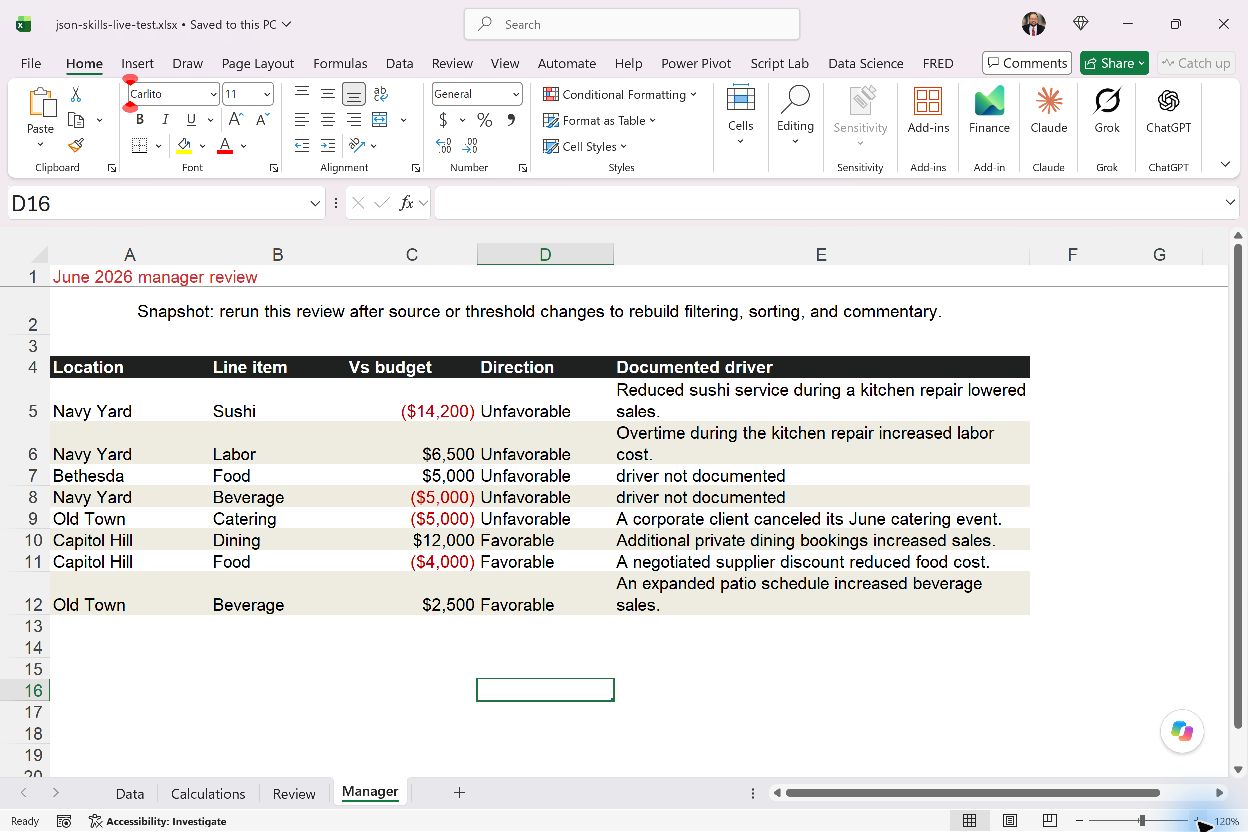Click the Cut scissors icon

pos(76,95)
